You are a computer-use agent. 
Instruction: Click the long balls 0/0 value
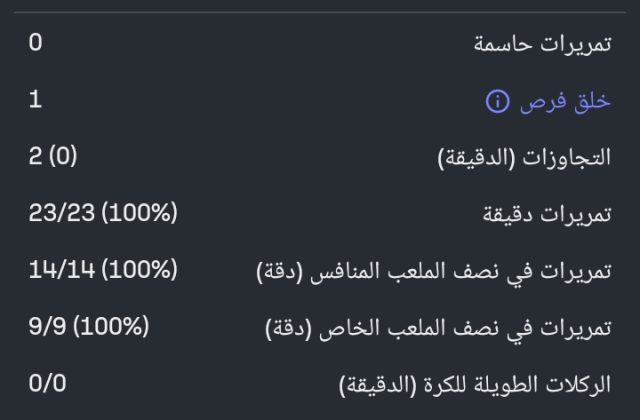47,382
